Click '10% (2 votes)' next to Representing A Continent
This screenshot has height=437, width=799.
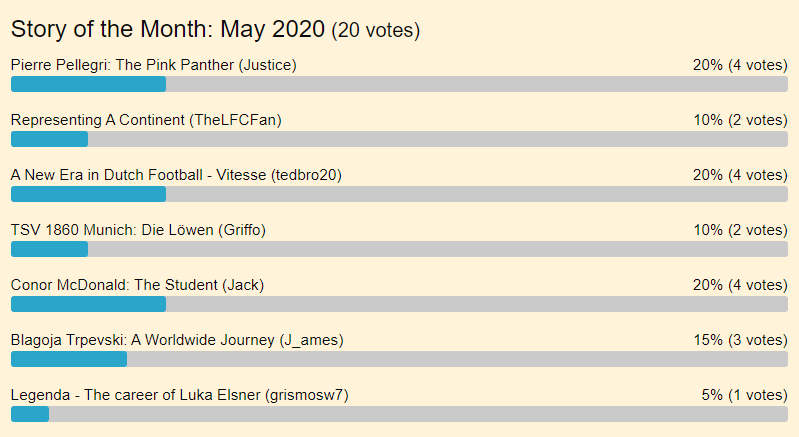[x=740, y=120]
